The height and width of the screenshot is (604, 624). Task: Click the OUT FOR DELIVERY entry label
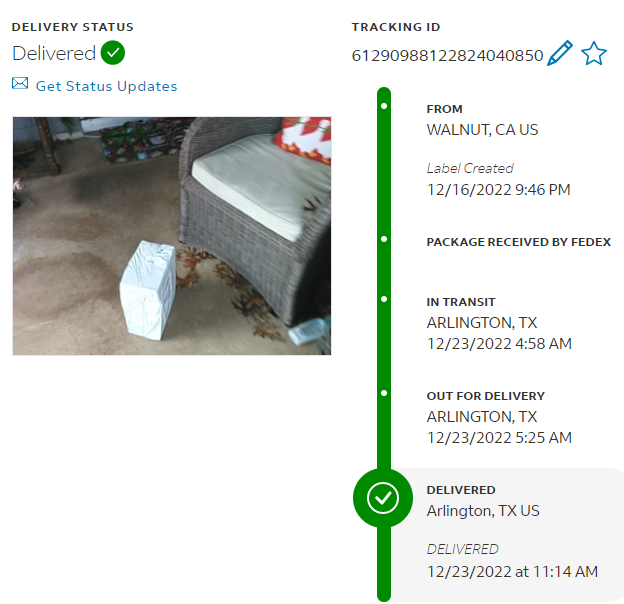point(486,396)
